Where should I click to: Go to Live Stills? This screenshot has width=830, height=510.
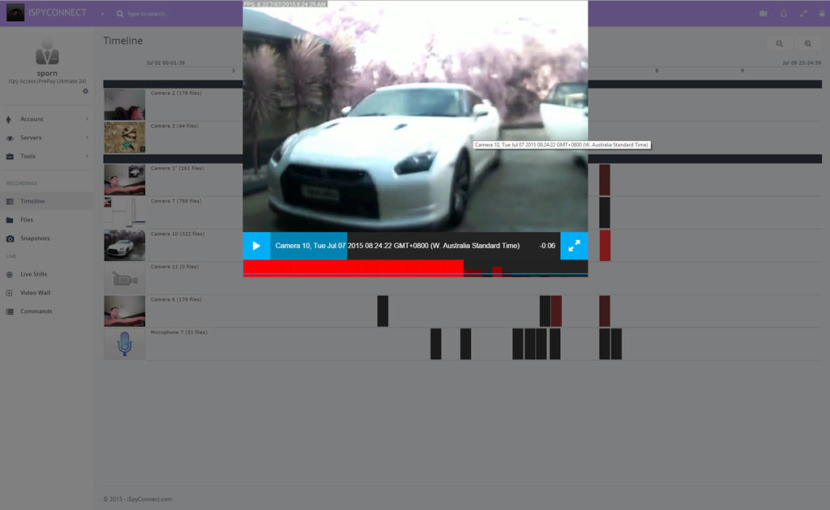[x=34, y=274]
